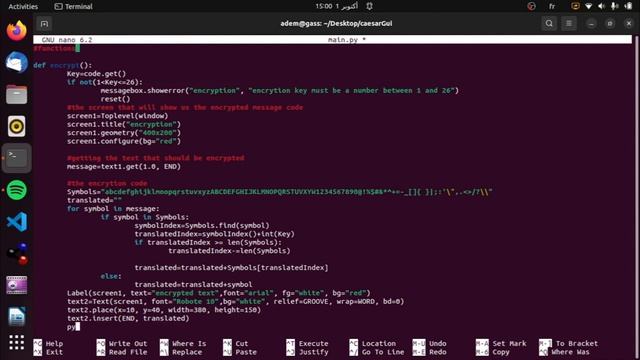Click the orange screen recorder tray icon
This screenshot has height=360, width=640.
(x=575, y=6)
